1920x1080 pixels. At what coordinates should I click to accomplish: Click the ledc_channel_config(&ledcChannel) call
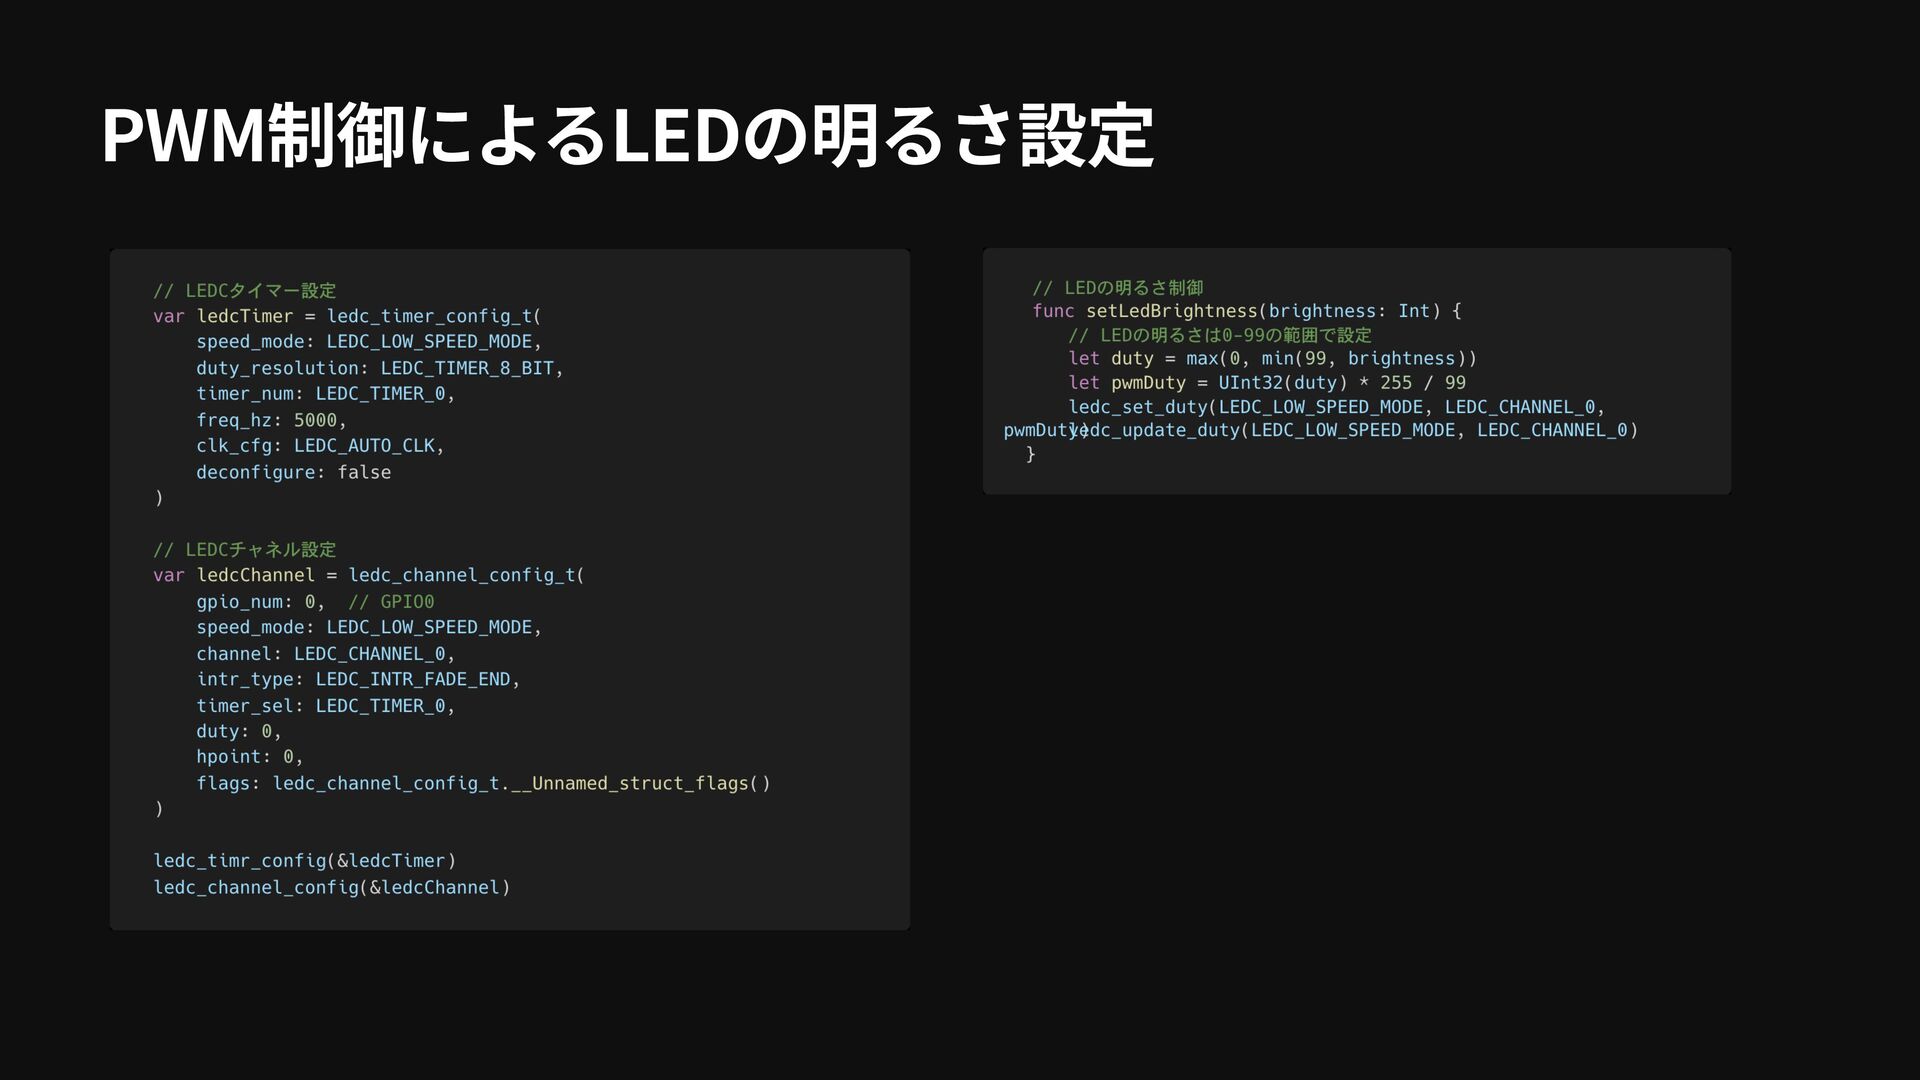tap(331, 888)
